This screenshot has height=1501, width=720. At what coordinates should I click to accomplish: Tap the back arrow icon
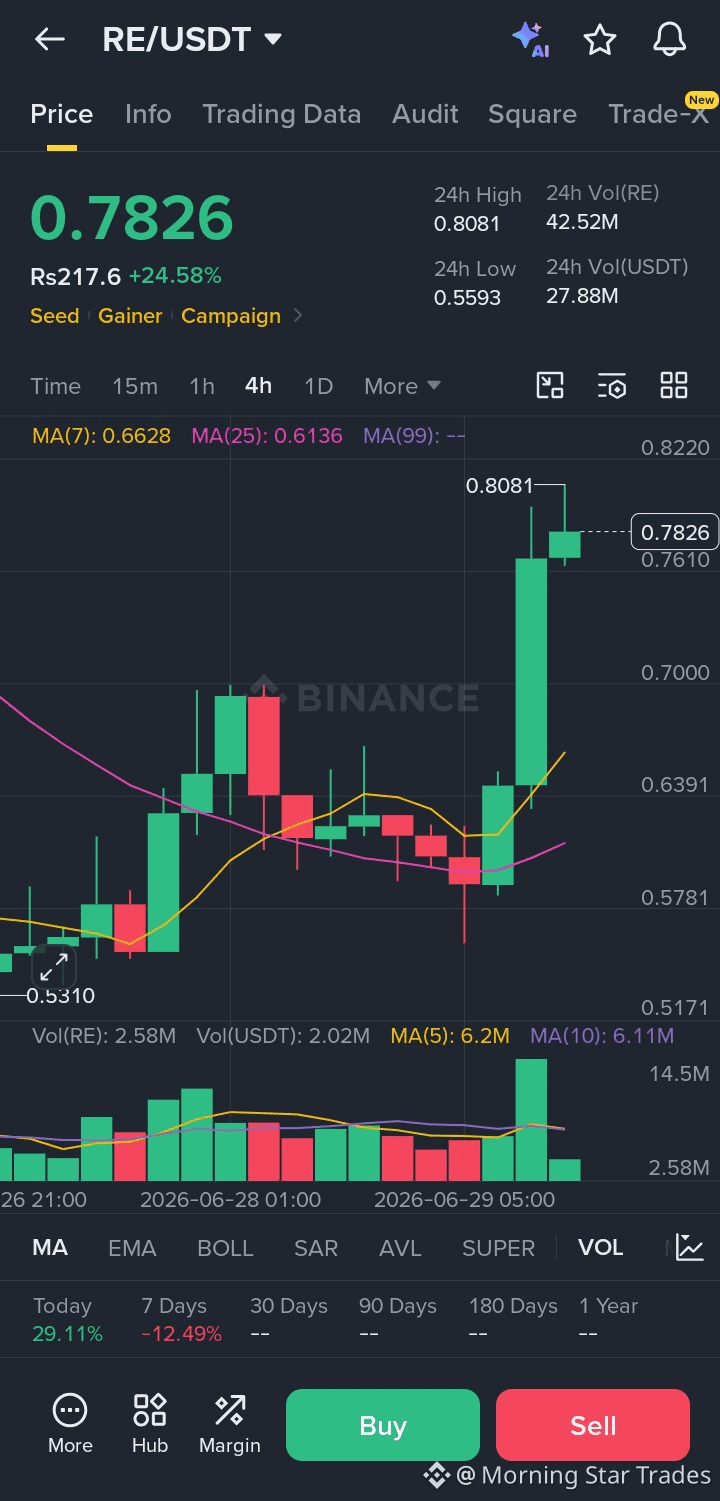coord(49,39)
